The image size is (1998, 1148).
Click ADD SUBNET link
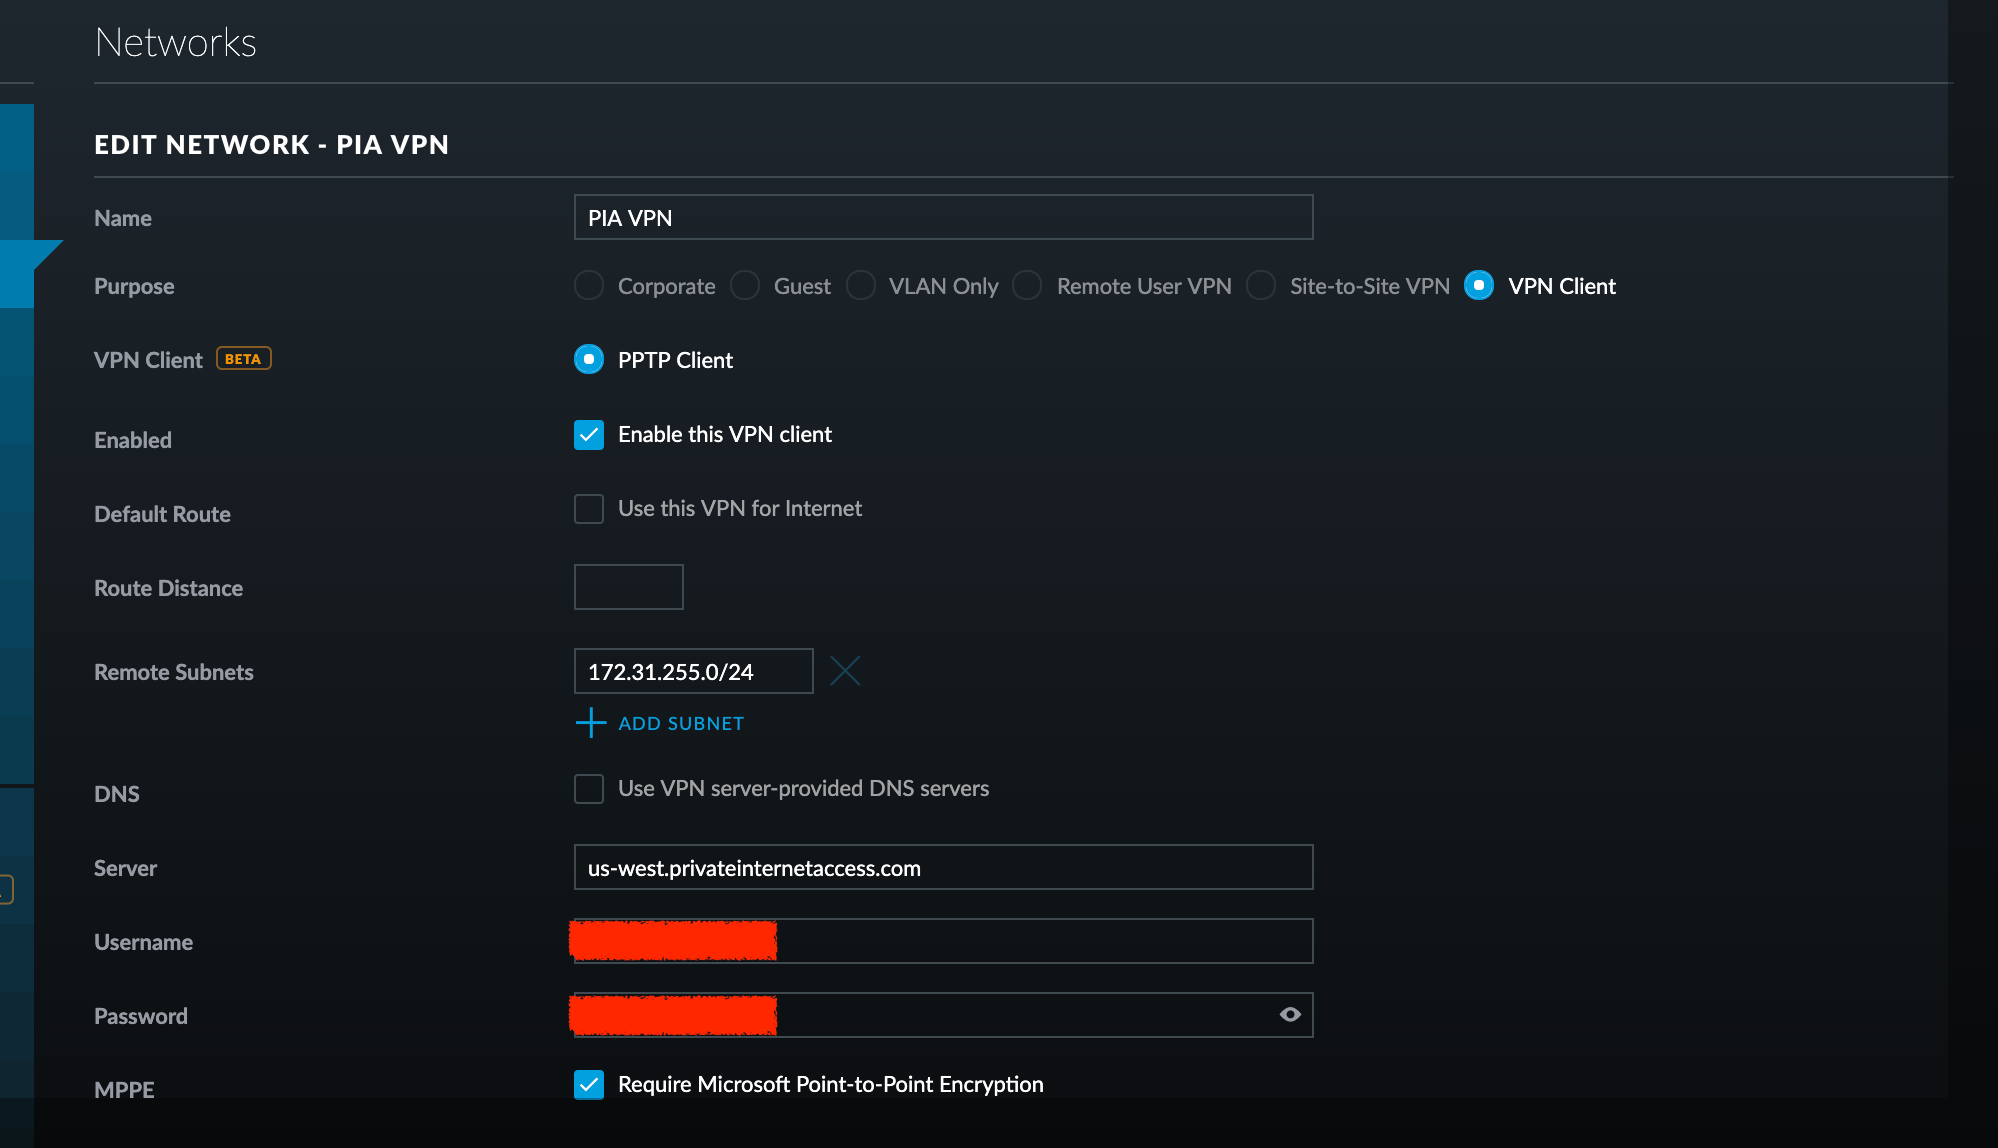(x=681, y=723)
